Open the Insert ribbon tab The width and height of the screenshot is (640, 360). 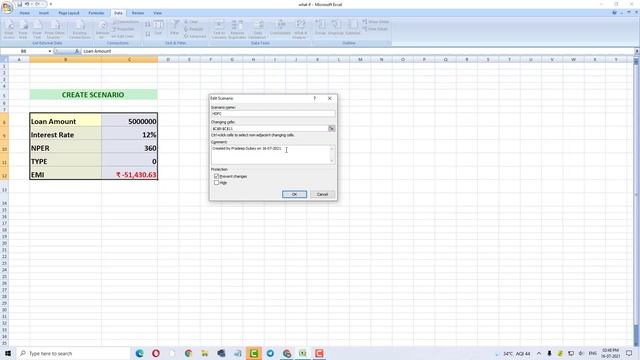point(44,13)
